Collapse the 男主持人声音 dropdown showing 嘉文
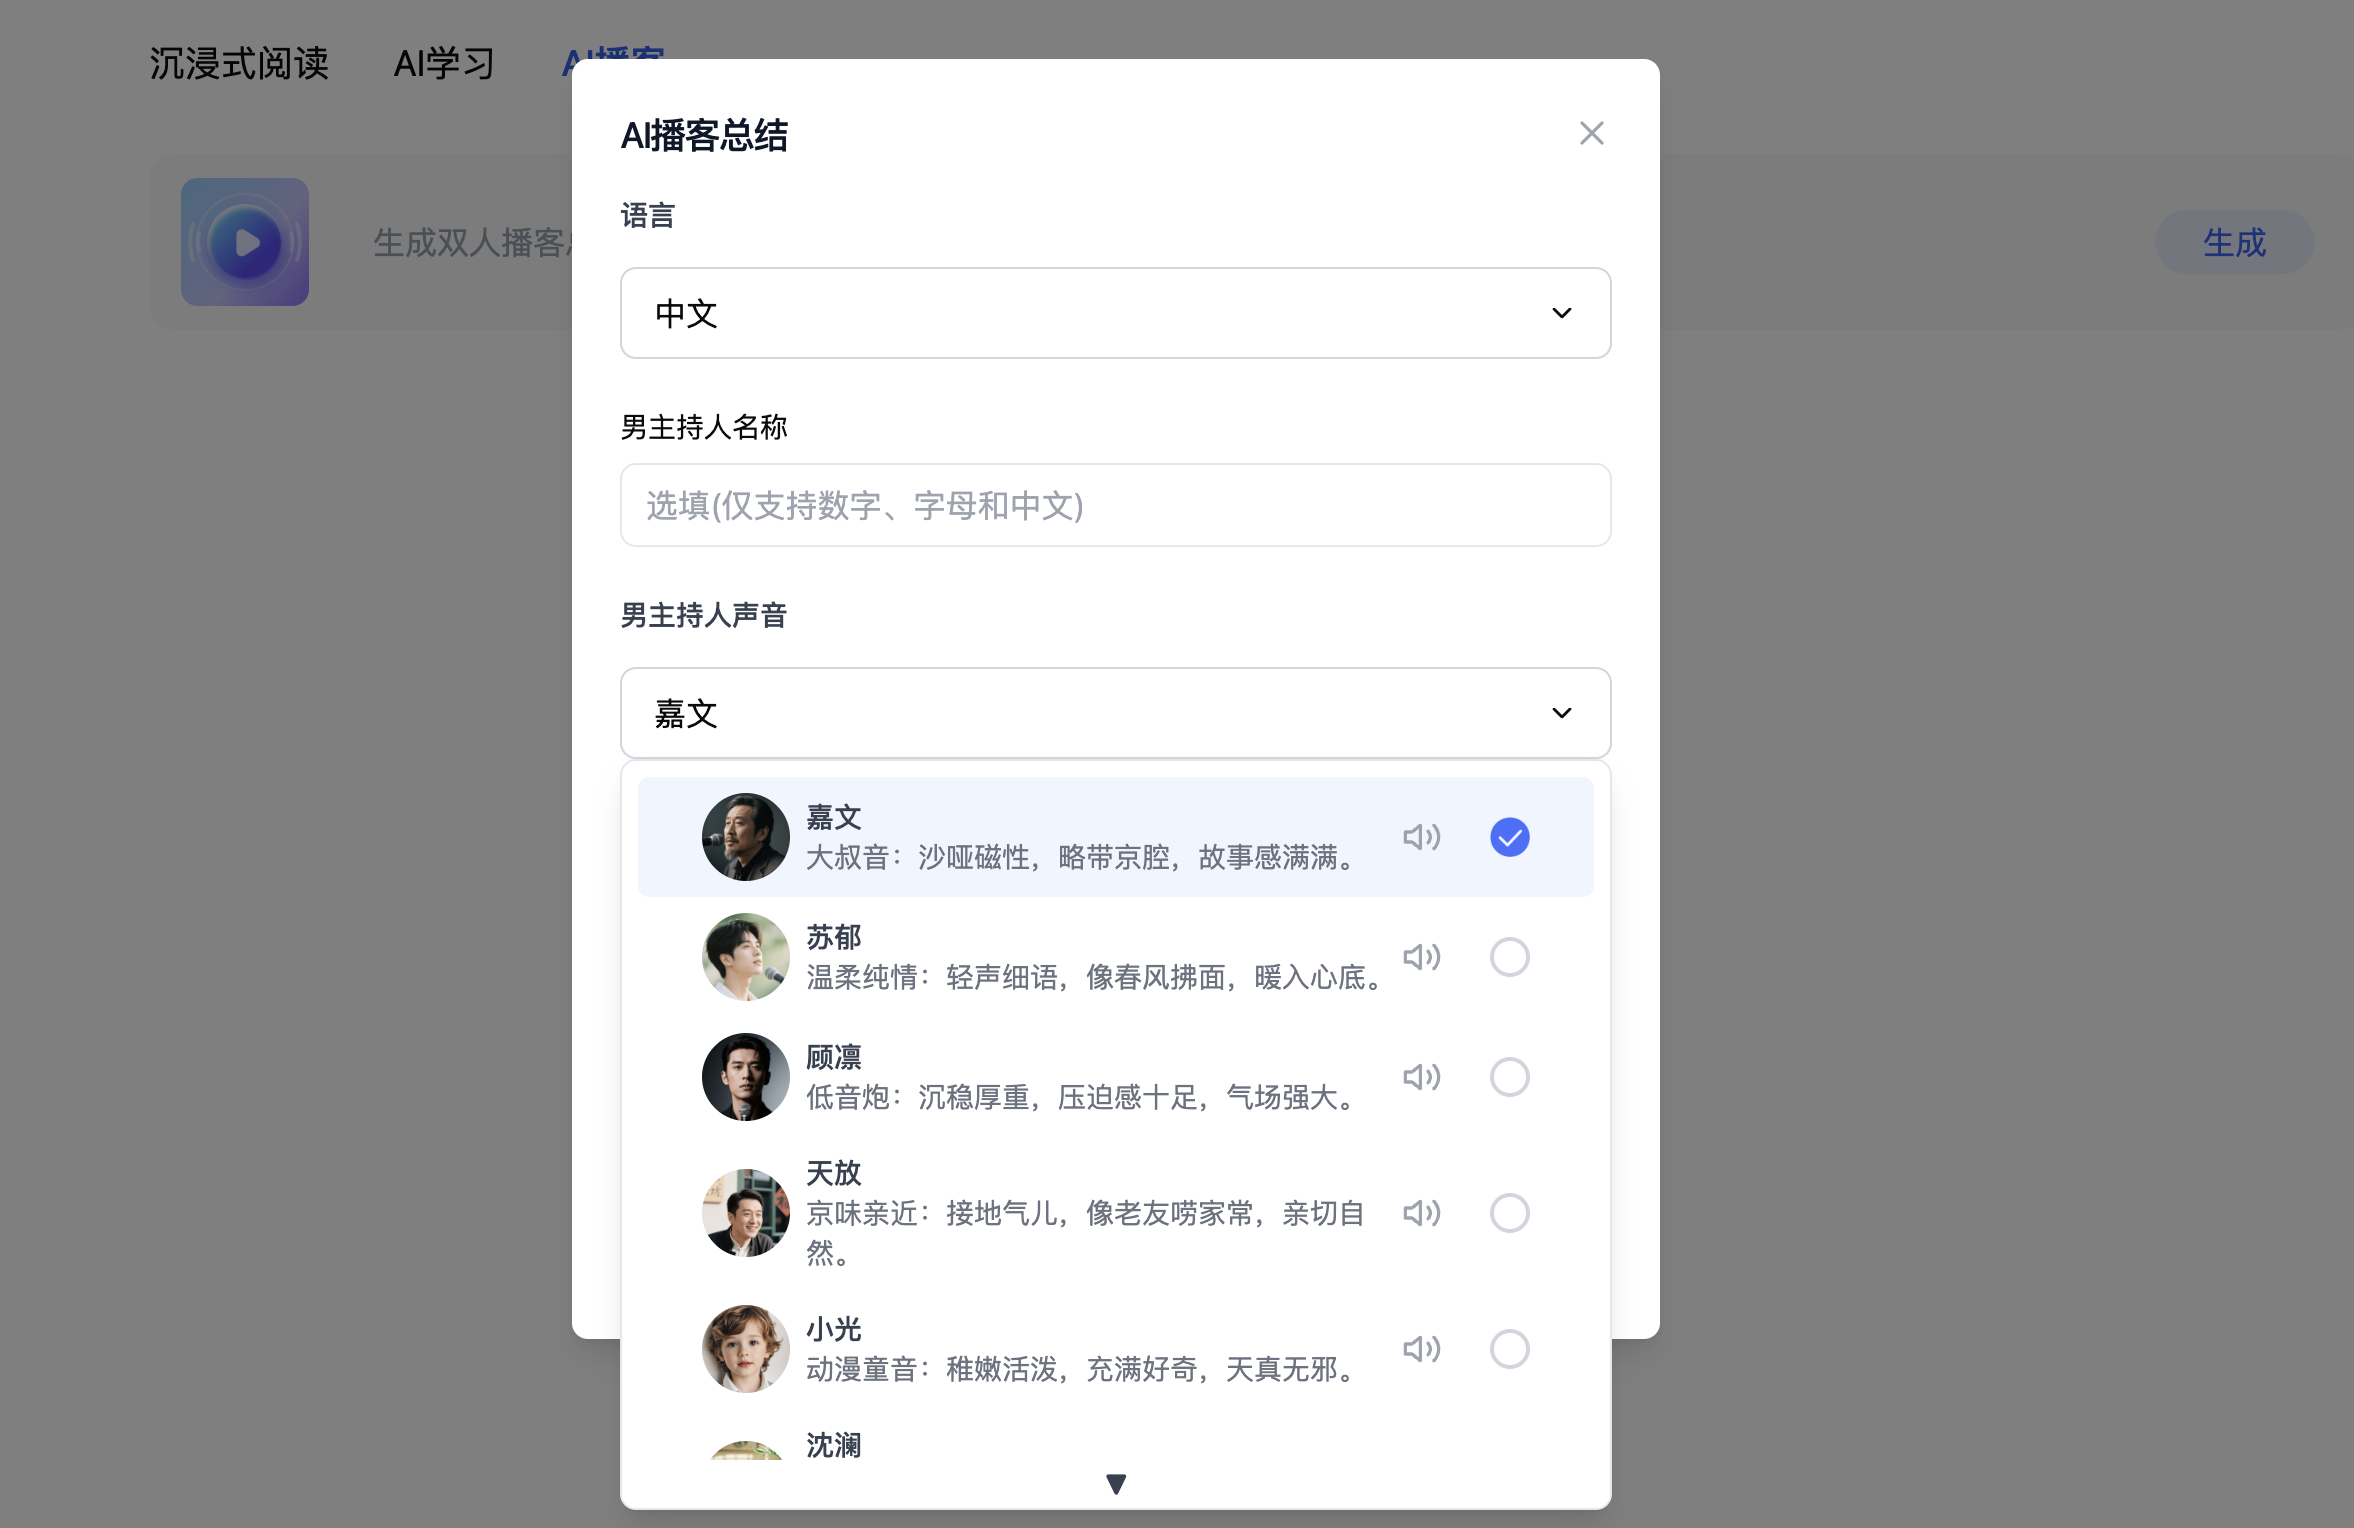Image resolution: width=2354 pixels, height=1528 pixels. tap(1115, 713)
